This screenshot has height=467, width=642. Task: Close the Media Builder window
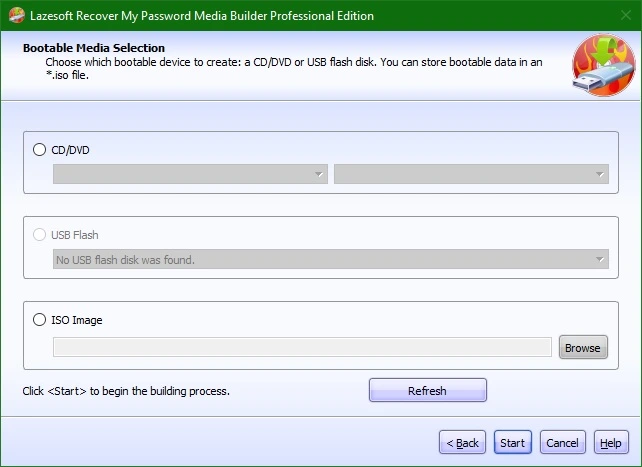[x=626, y=16]
